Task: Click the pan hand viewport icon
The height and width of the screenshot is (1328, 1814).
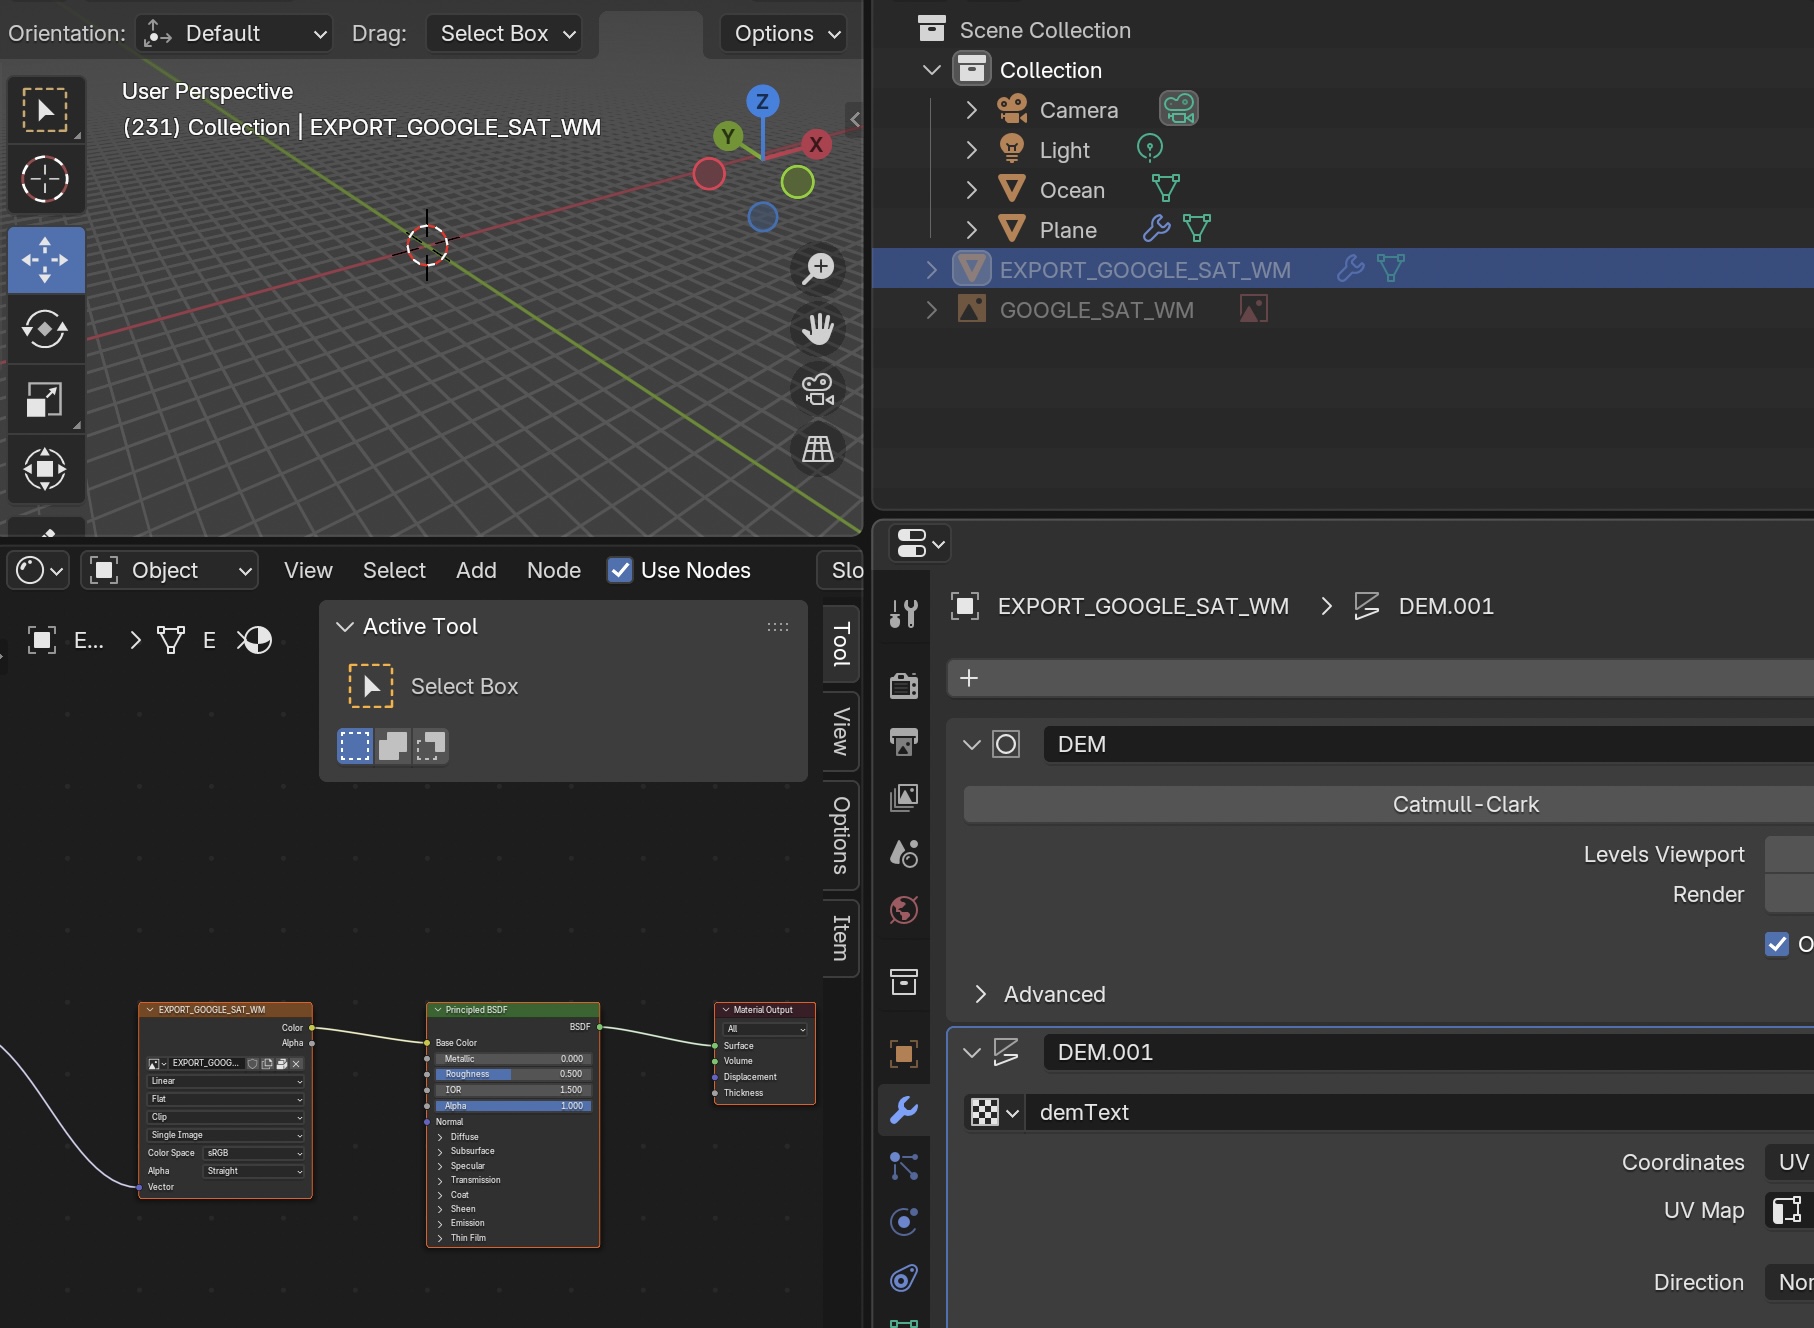Action: tap(818, 328)
